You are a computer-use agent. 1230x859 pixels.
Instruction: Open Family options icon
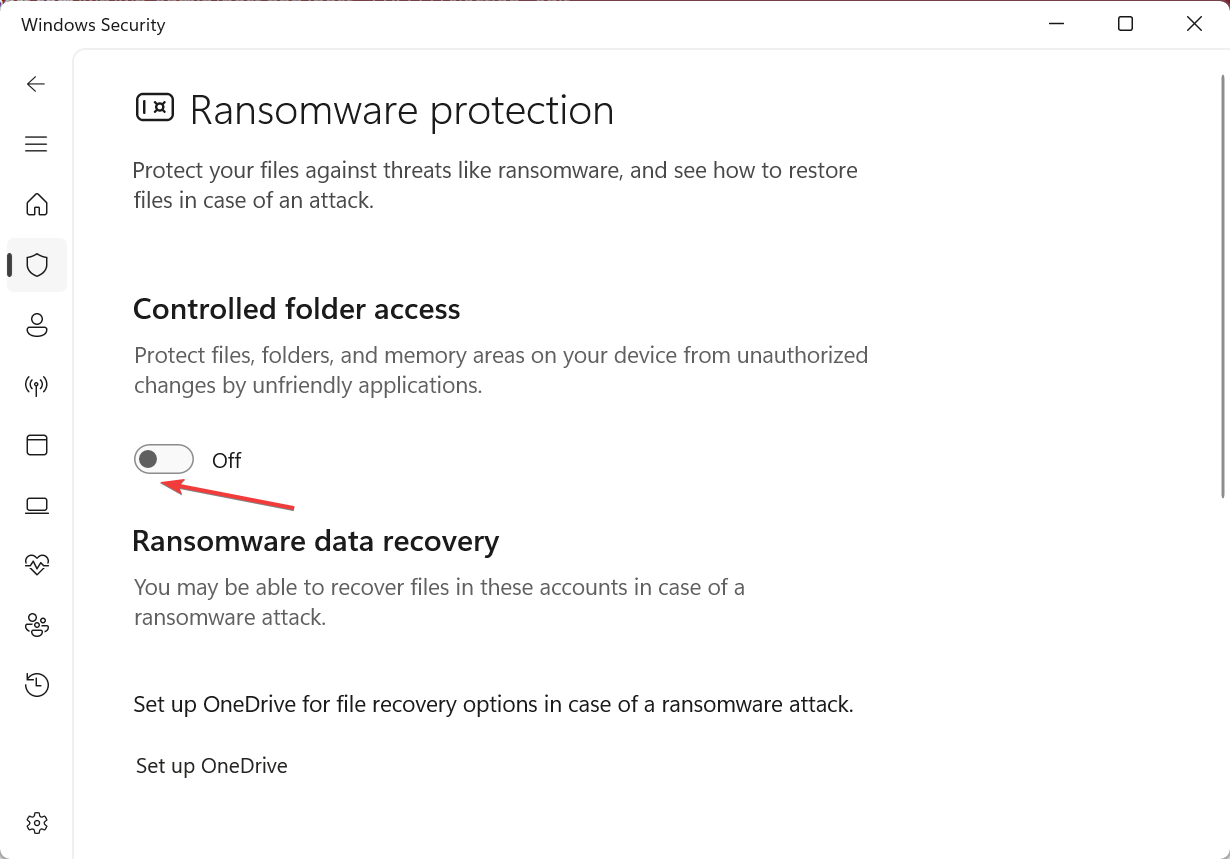click(37, 625)
